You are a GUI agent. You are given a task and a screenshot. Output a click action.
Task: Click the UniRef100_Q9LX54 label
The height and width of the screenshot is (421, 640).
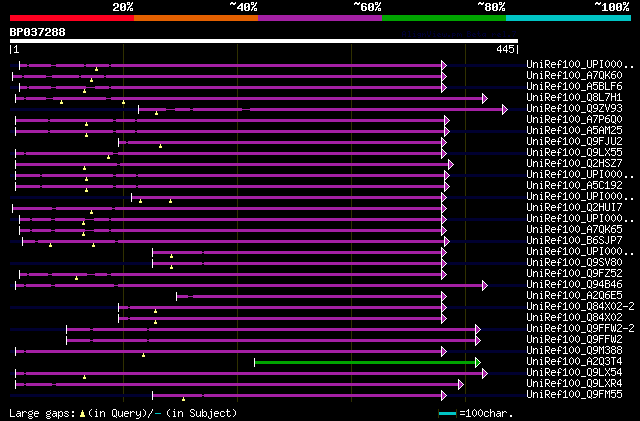pyautogui.click(x=574, y=373)
